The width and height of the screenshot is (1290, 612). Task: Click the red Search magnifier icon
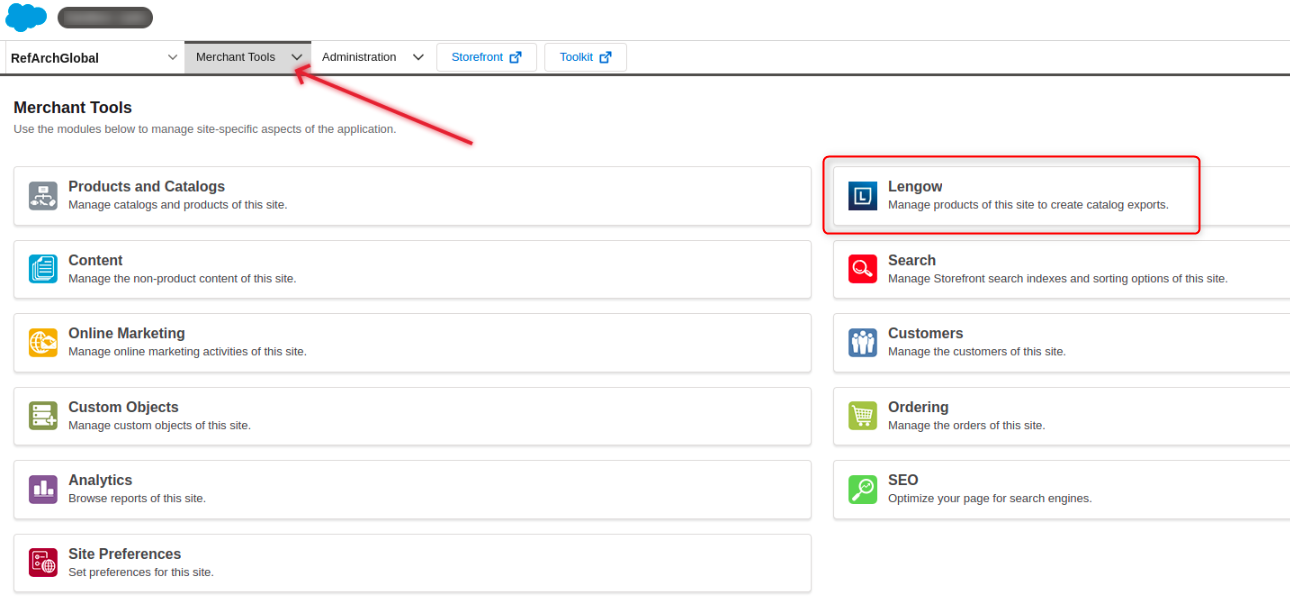click(862, 269)
